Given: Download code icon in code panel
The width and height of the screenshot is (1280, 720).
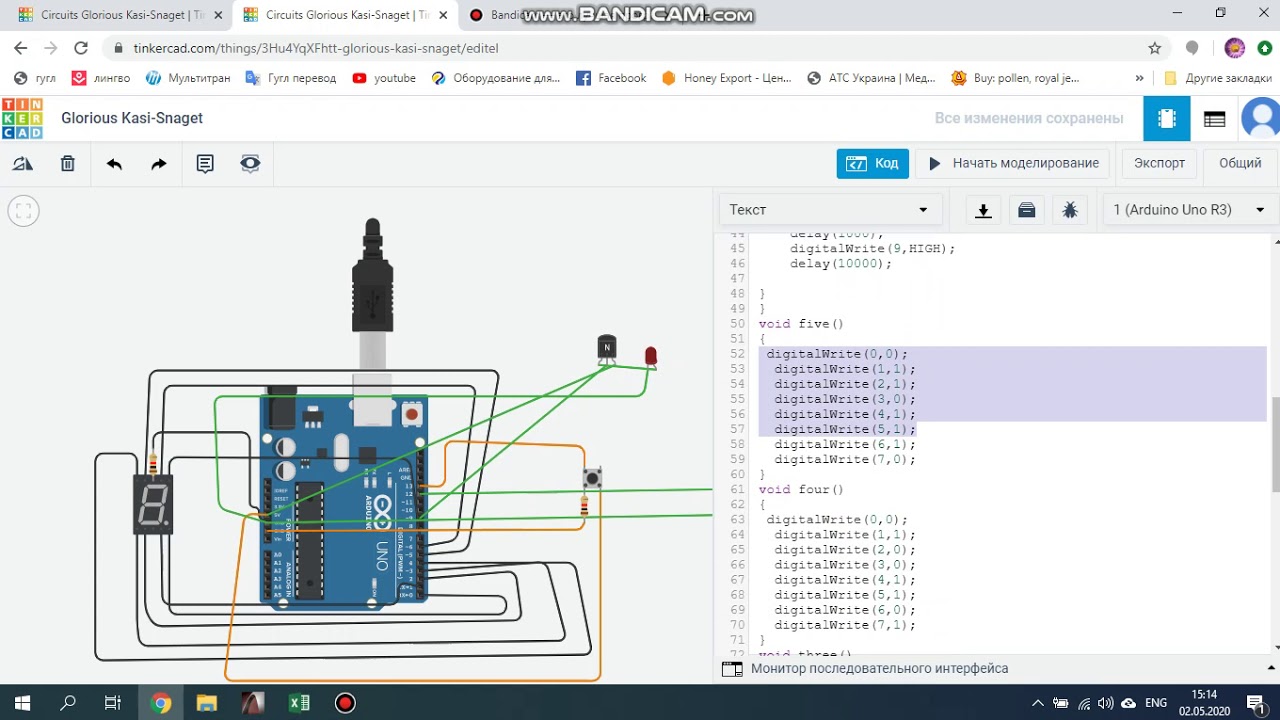Looking at the screenshot, I should point(983,210).
